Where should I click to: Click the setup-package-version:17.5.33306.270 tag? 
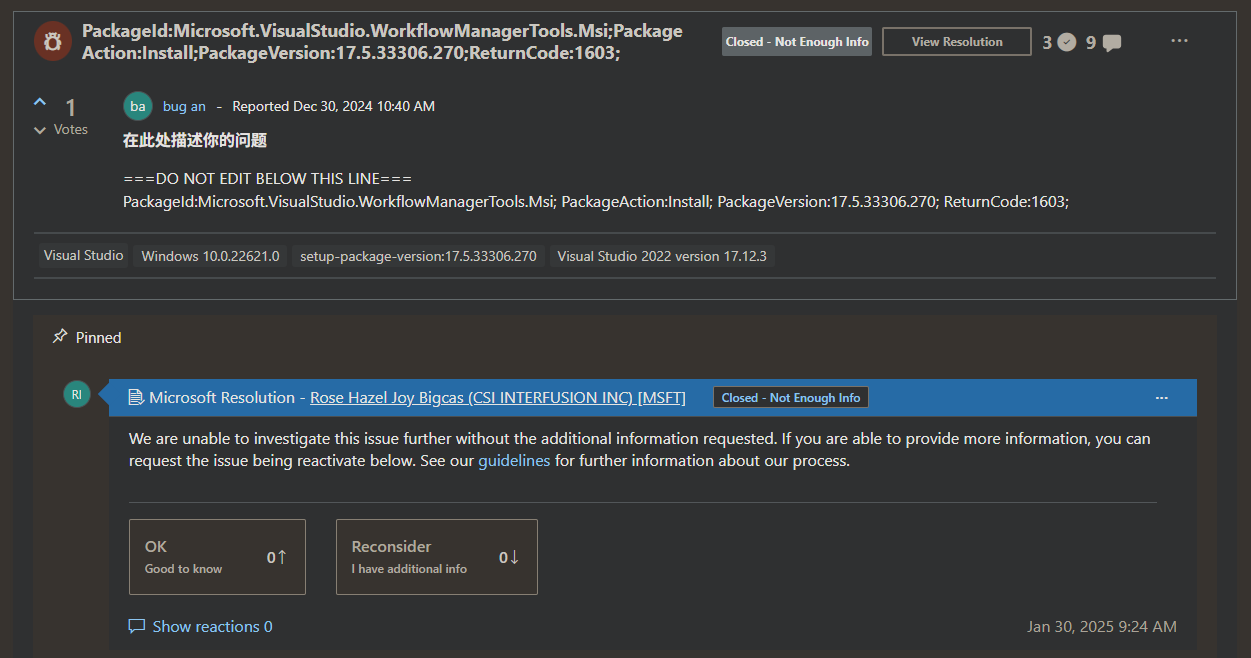419,256
